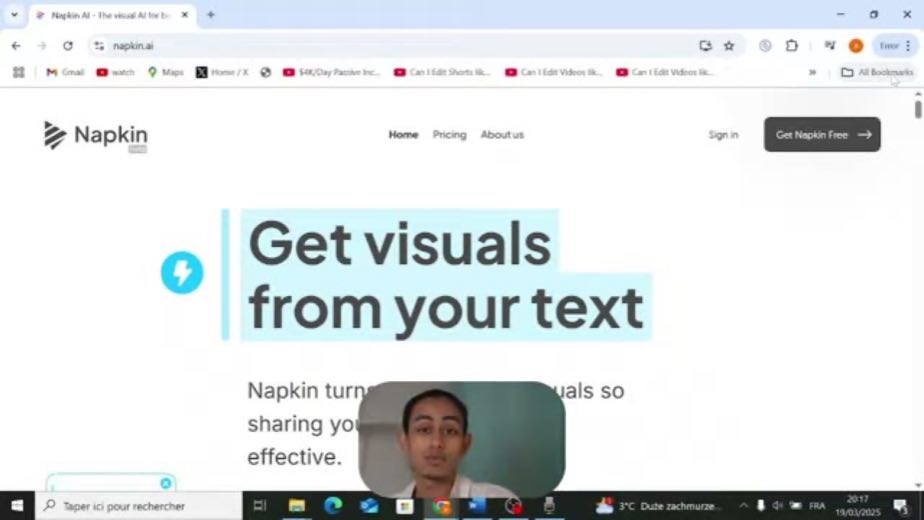Bookmark this page with the star icon
The width and height of the screenshot is (924, 520).
tap(729, 45)
